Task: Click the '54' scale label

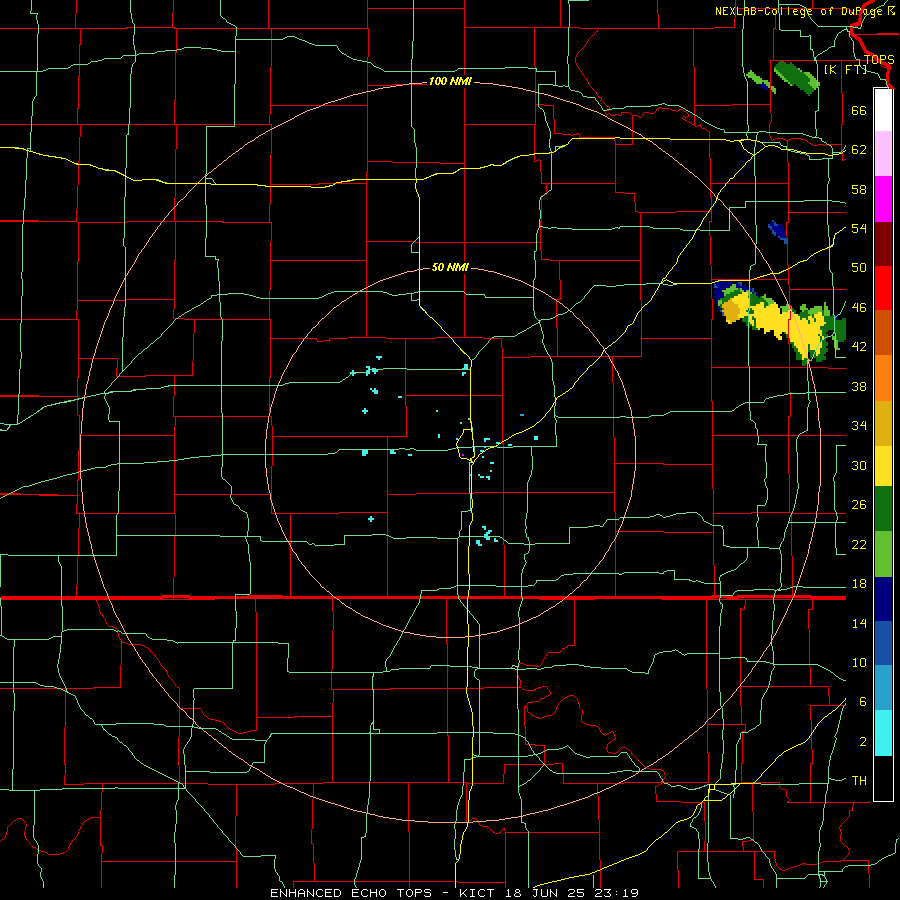Action: pyautogui.click(x=859, y=228)
